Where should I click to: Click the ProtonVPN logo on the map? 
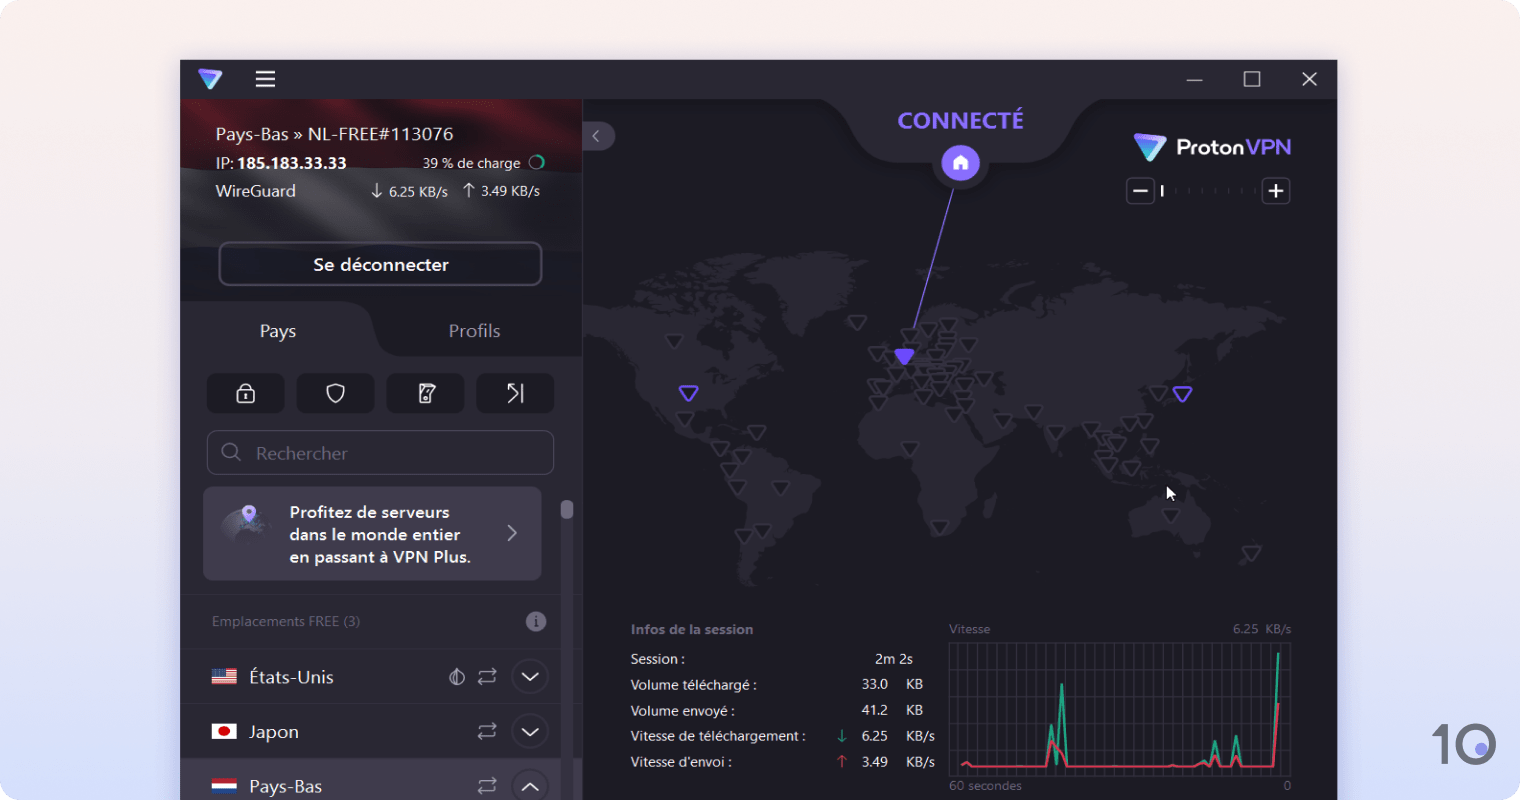pos(1211,146)
